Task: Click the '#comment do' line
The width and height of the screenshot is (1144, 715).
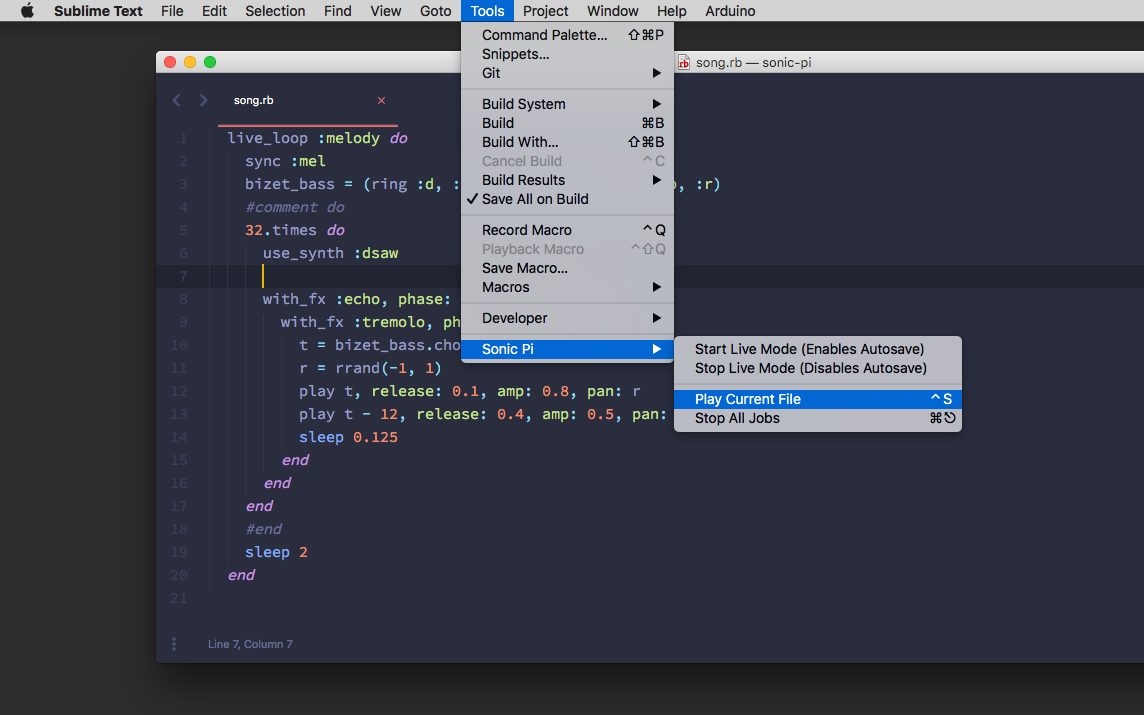Action: 295,207
